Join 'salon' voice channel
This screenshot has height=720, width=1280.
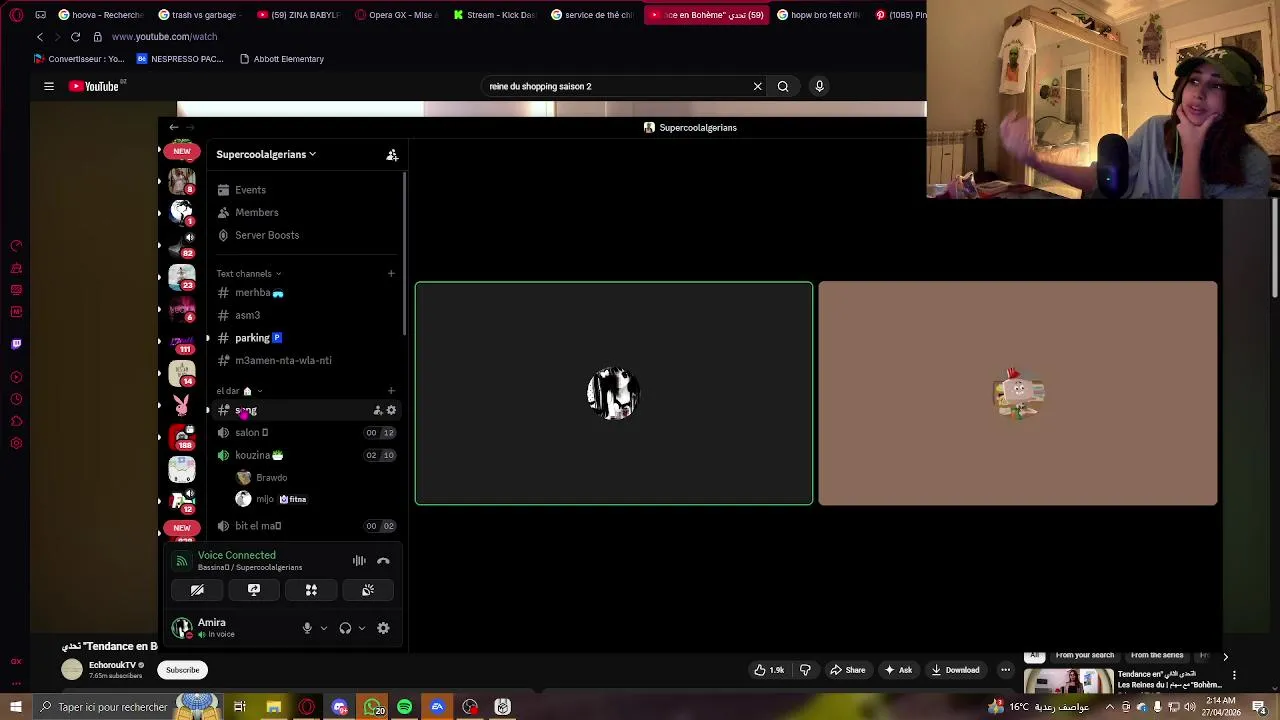coord(307,433)
